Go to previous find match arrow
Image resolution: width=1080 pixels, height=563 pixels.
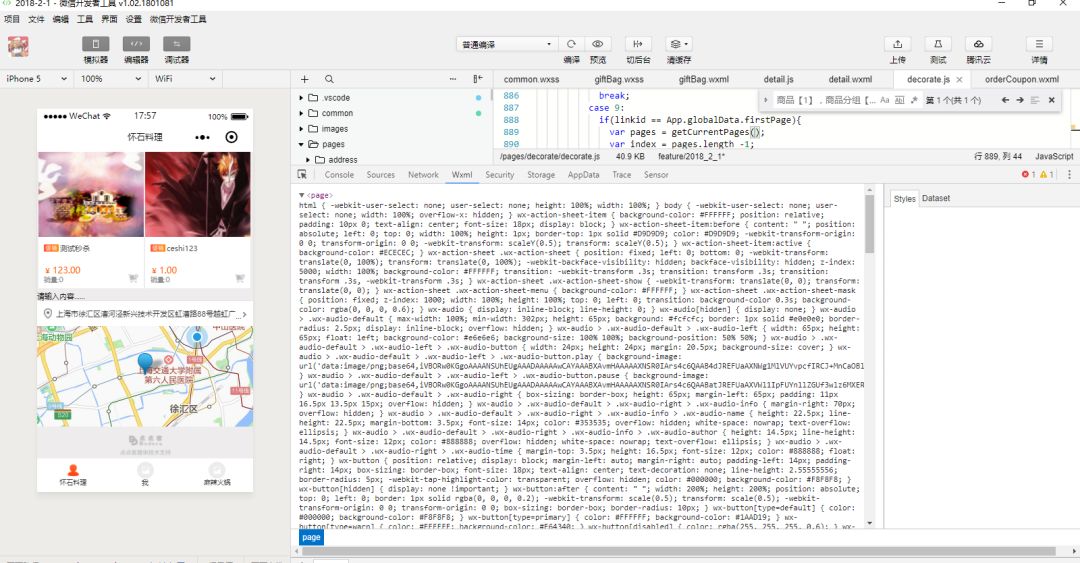pyautogui.click(x=1005, y=100)
